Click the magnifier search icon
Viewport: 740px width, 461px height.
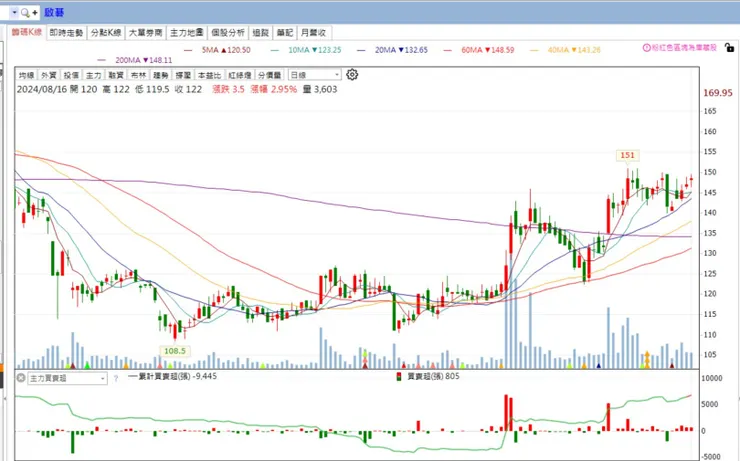click(25, 13)
